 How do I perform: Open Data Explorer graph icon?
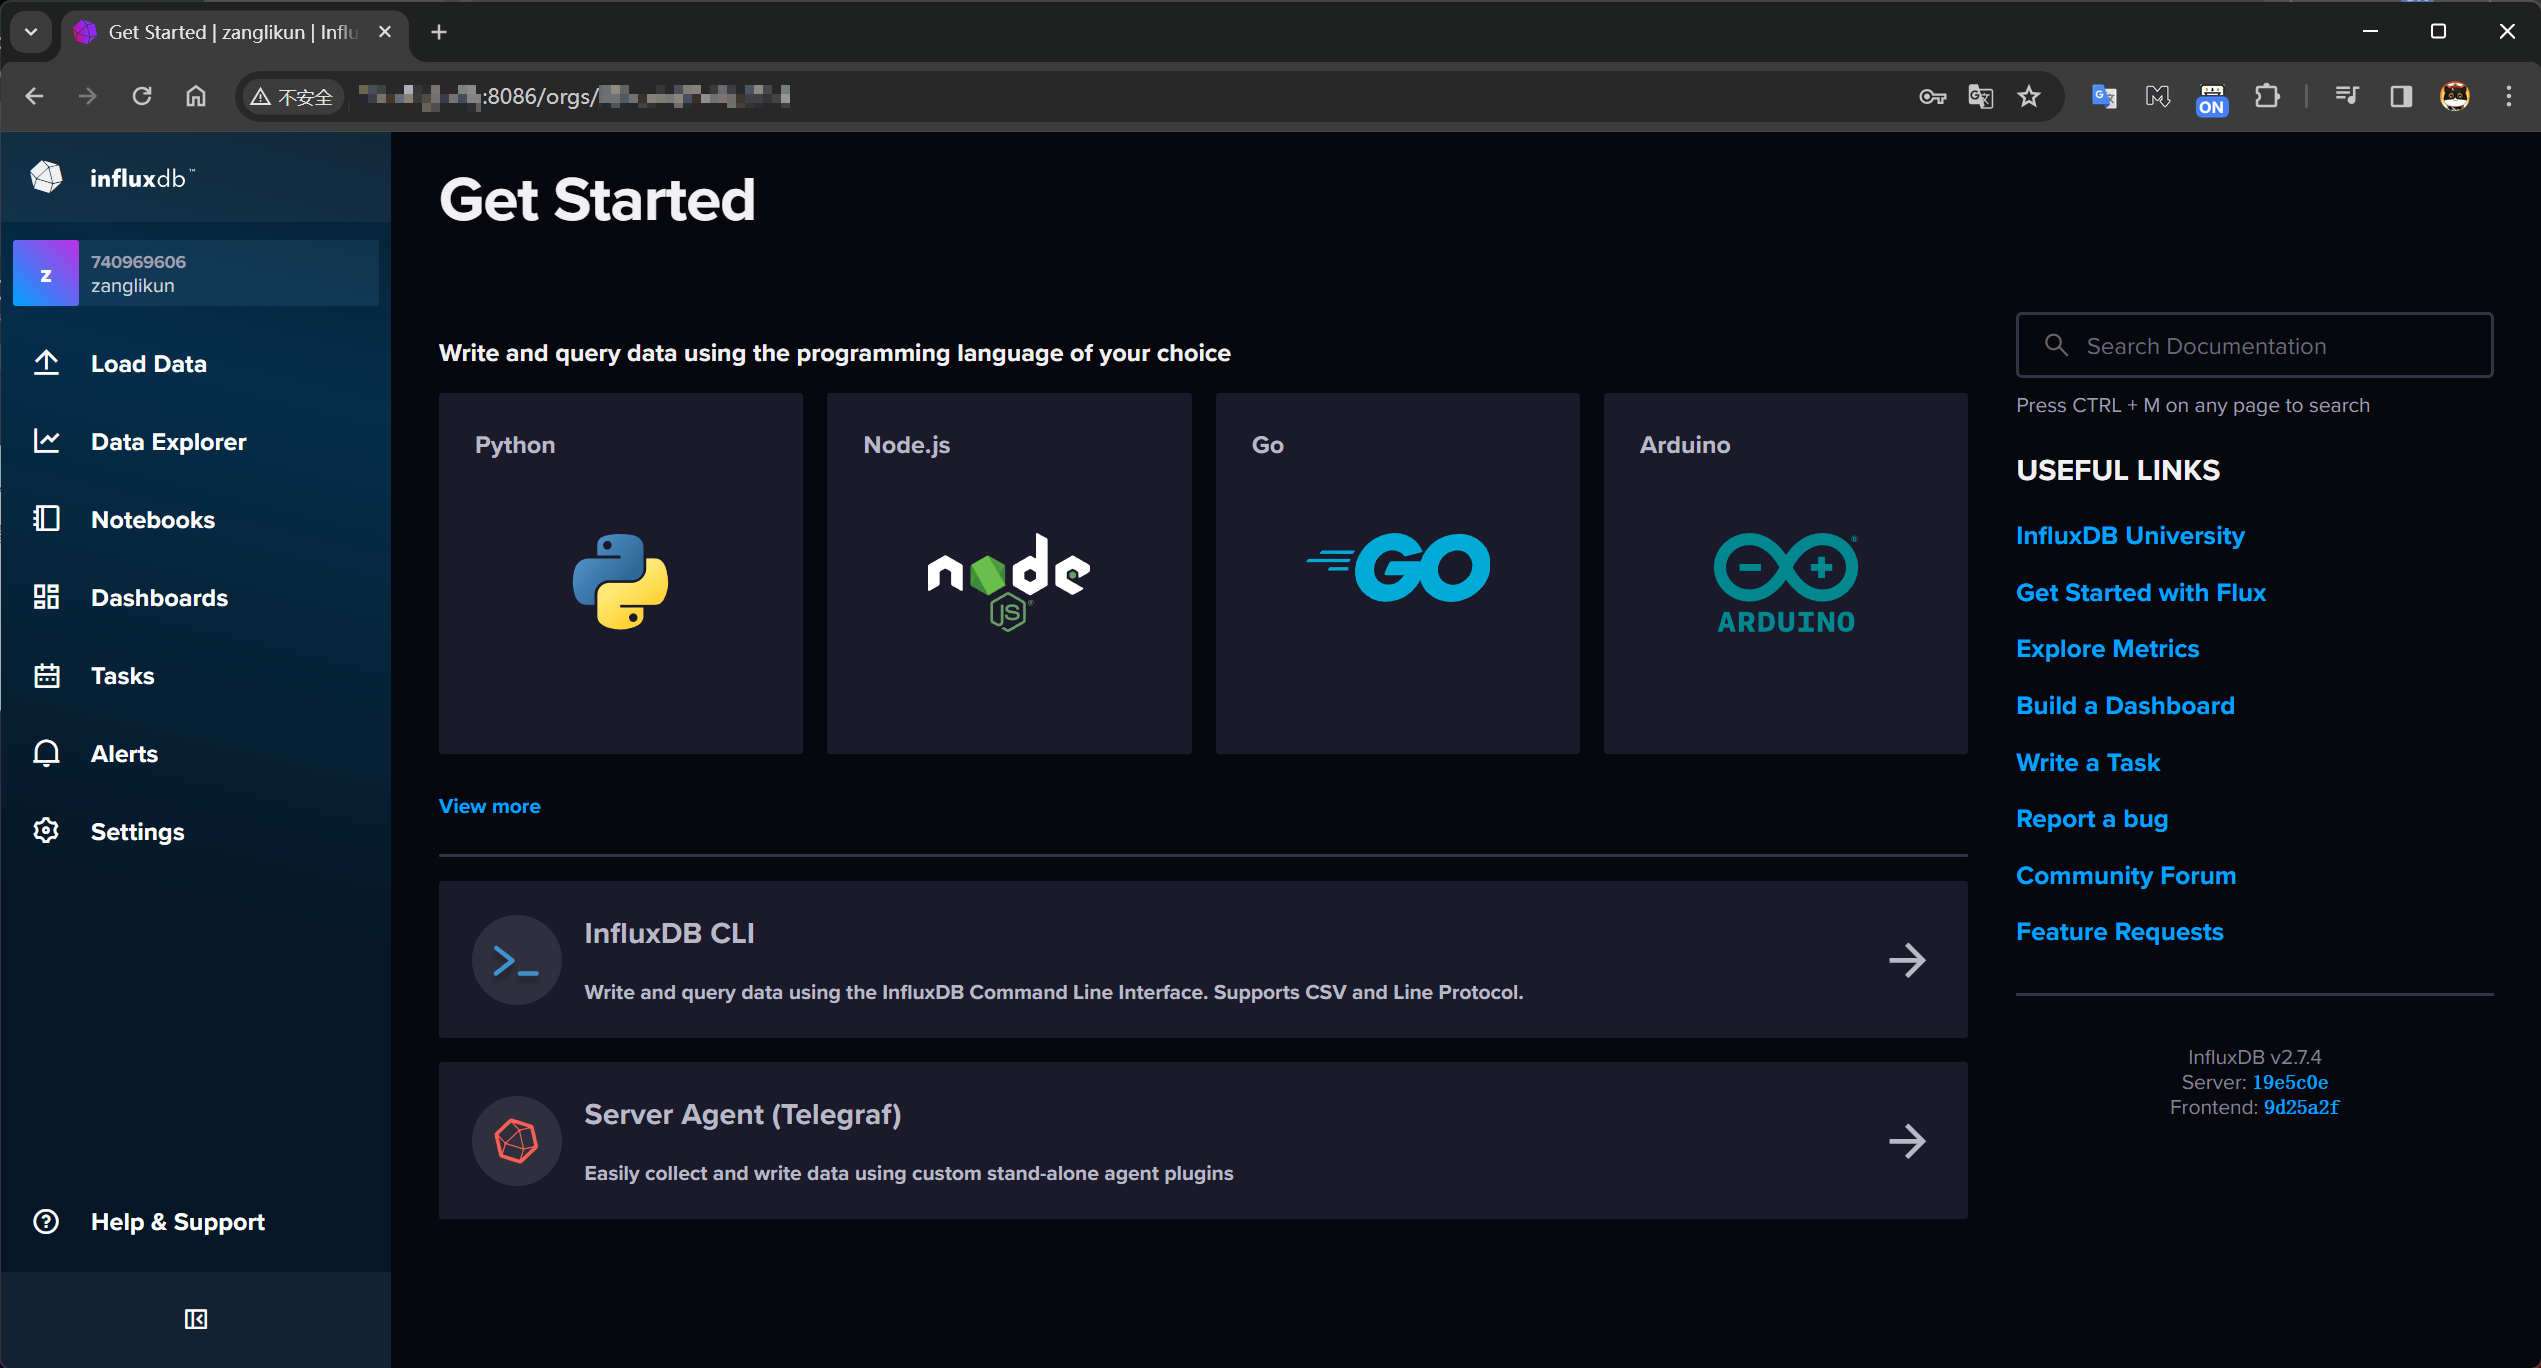46,441
